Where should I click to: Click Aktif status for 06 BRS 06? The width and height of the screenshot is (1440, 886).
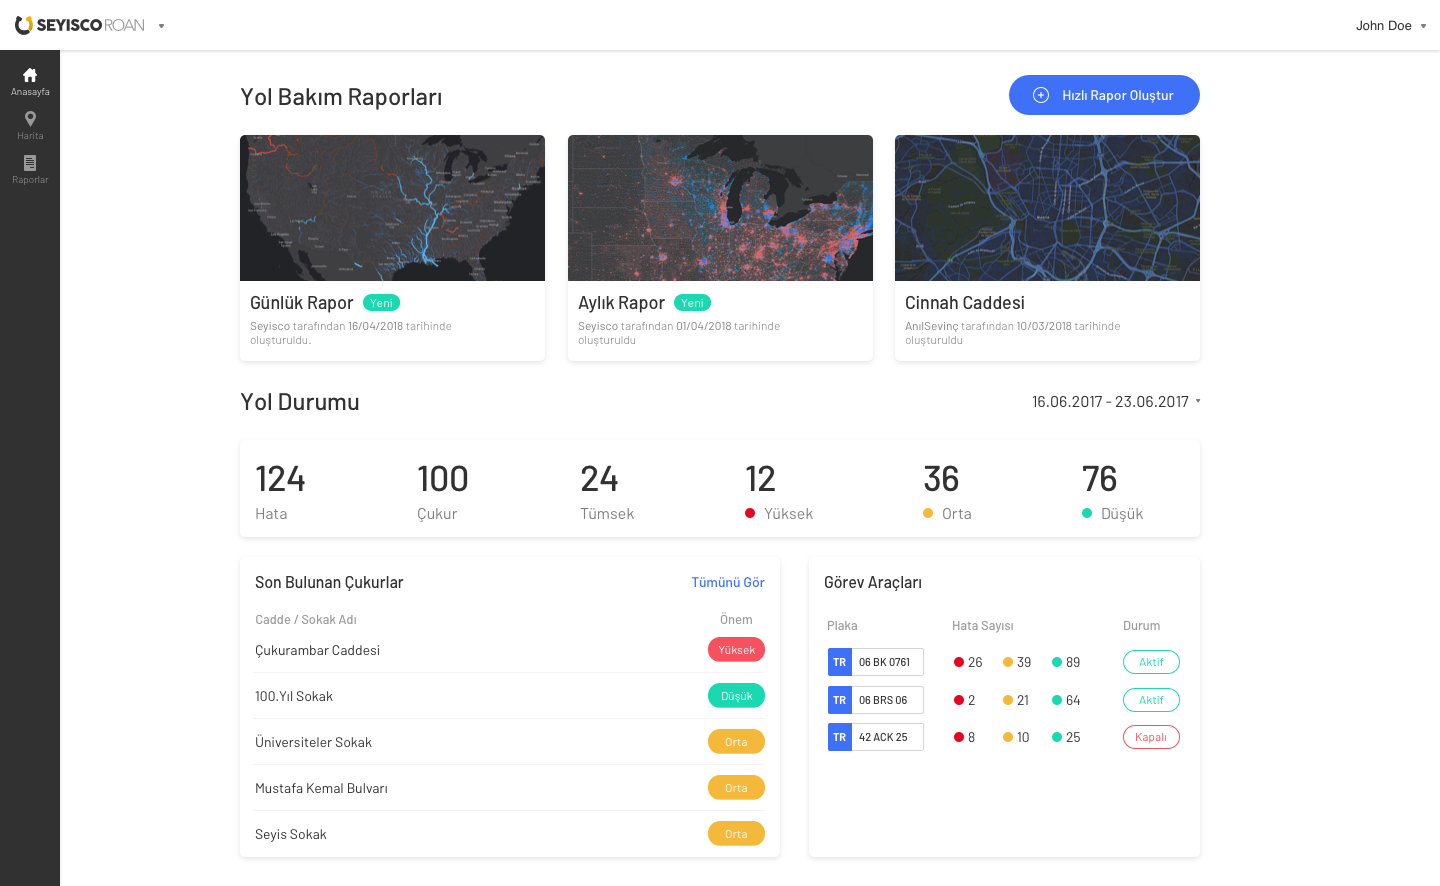tap(1151, 700)
